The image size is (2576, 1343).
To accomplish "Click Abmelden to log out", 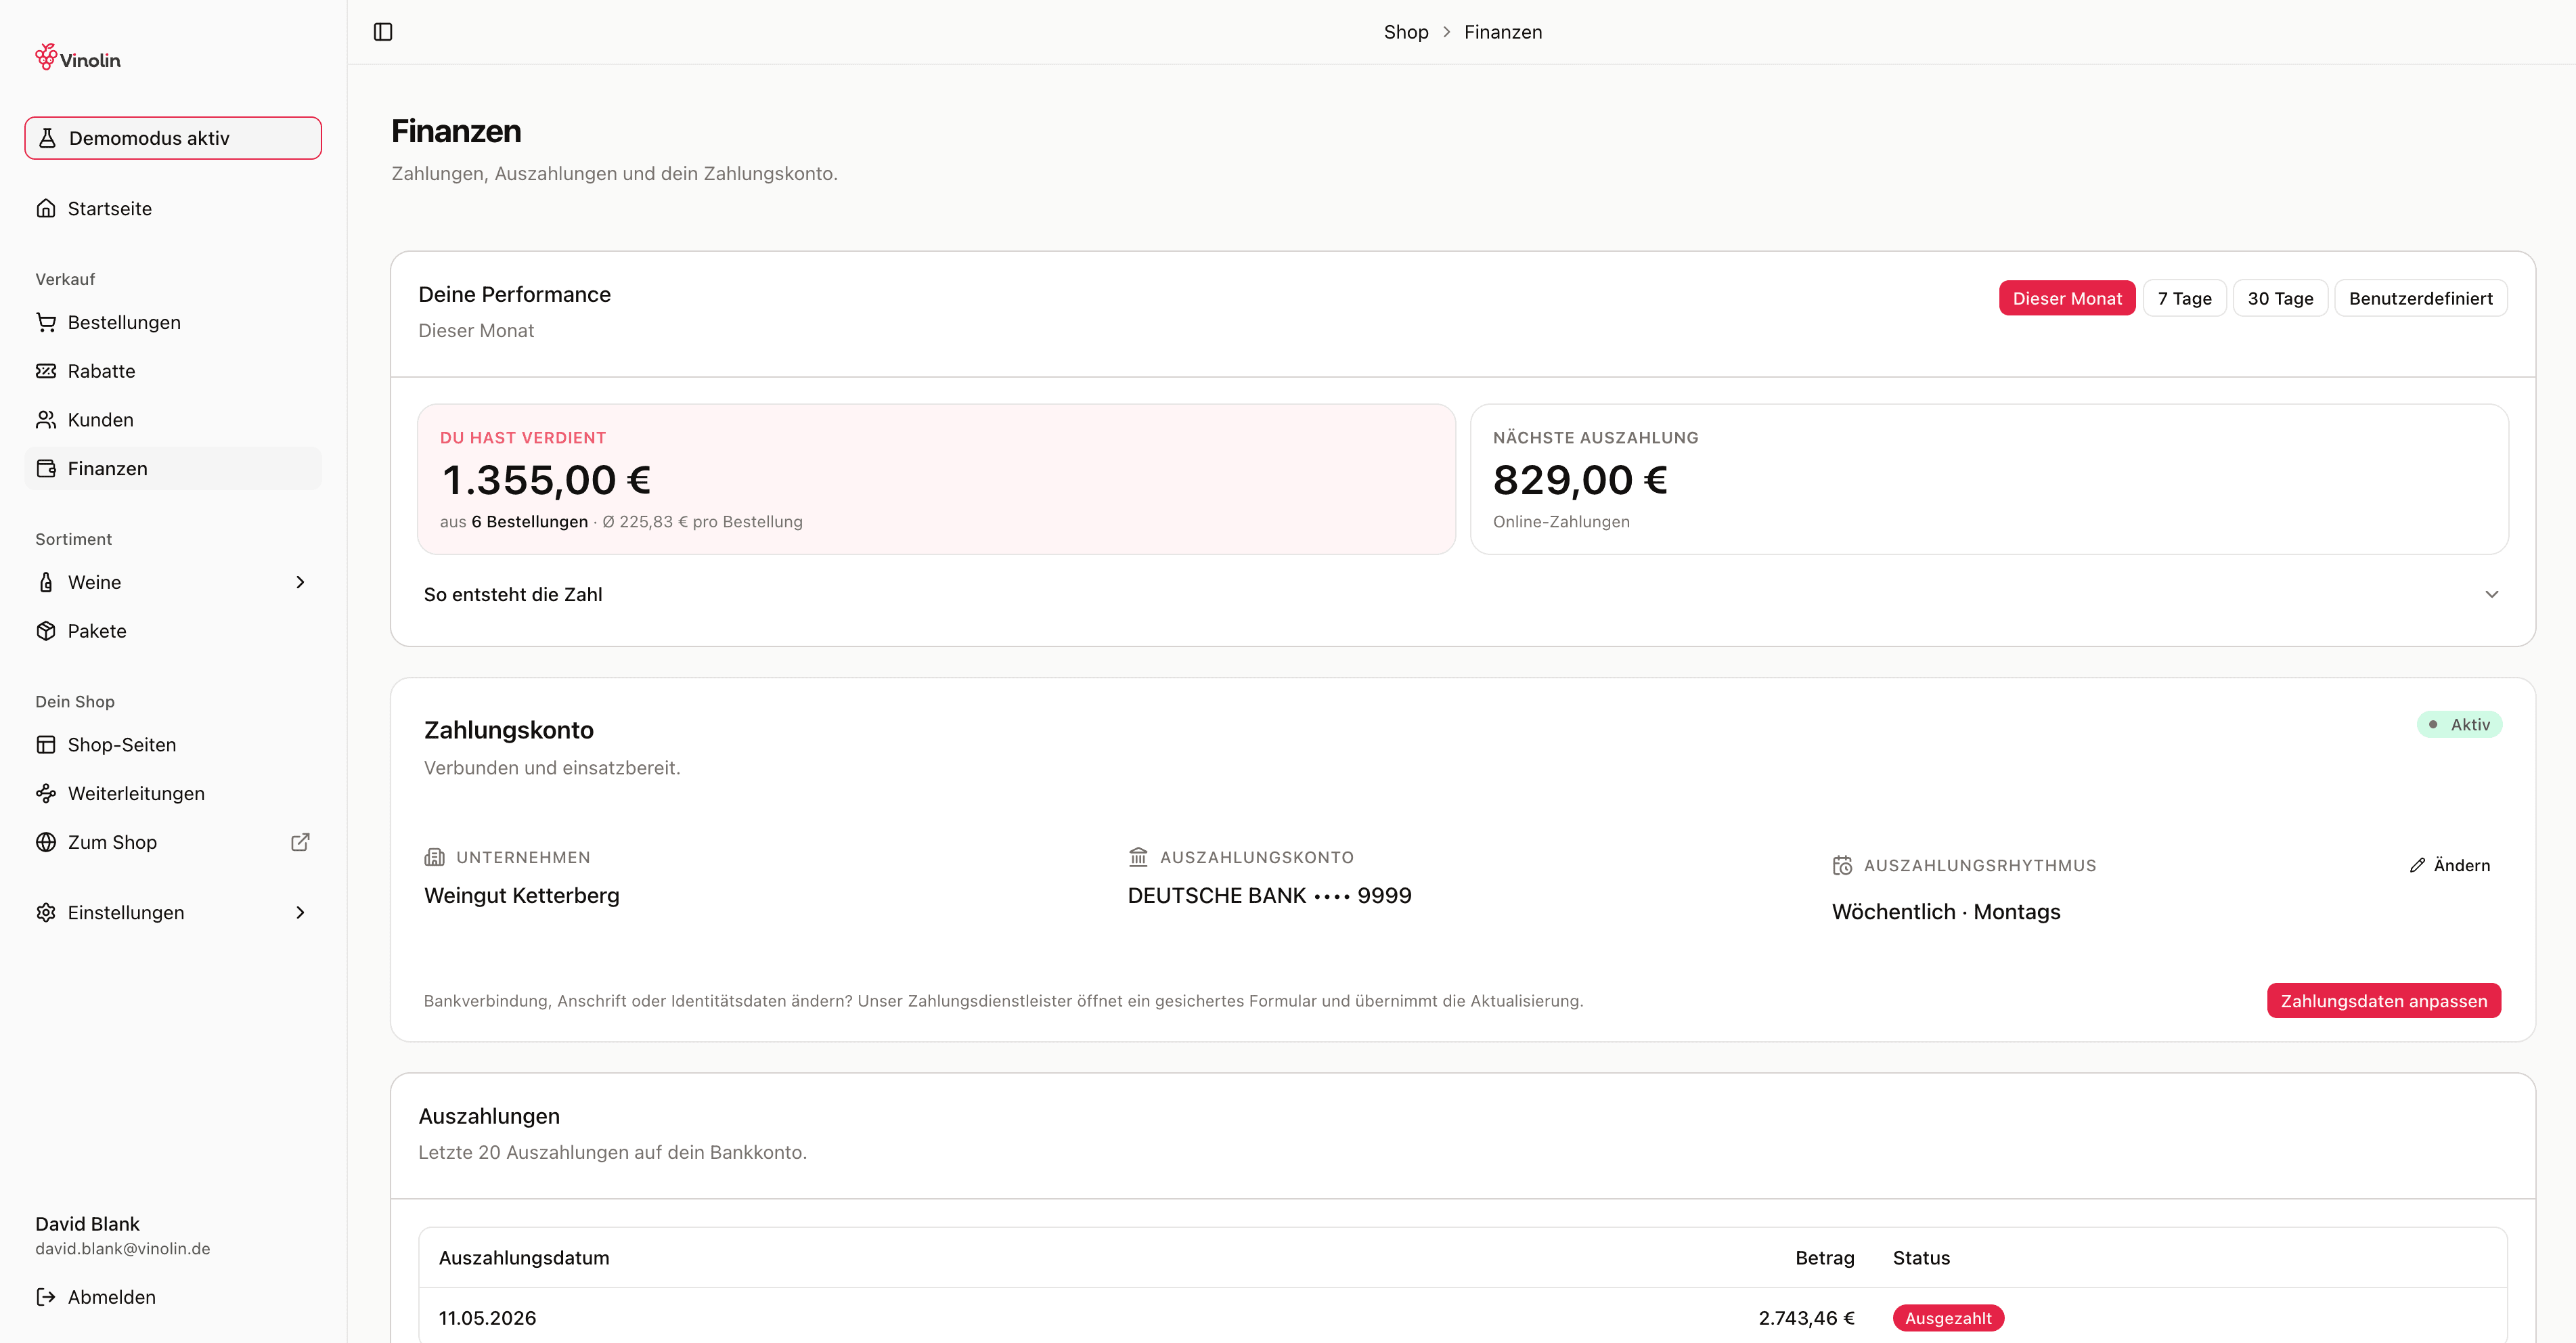I will click(x=173, y=1297).
